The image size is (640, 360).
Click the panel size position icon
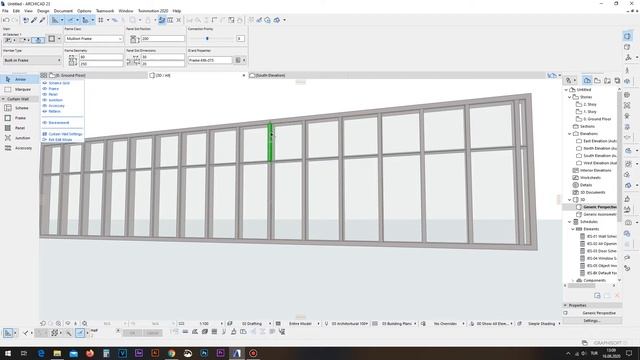(134, 39)
